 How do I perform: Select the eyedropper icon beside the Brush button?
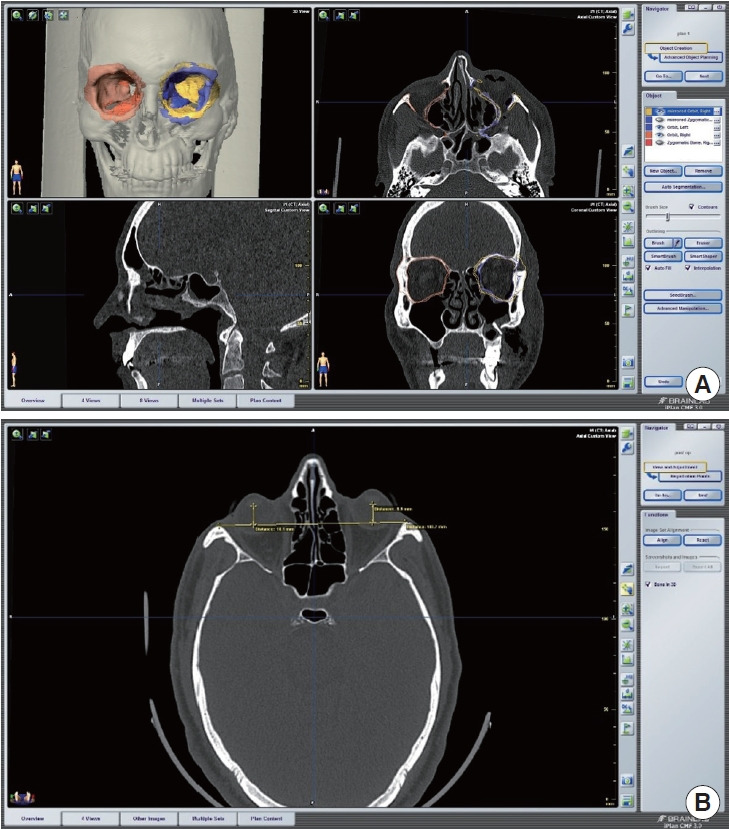pos(676,242)
